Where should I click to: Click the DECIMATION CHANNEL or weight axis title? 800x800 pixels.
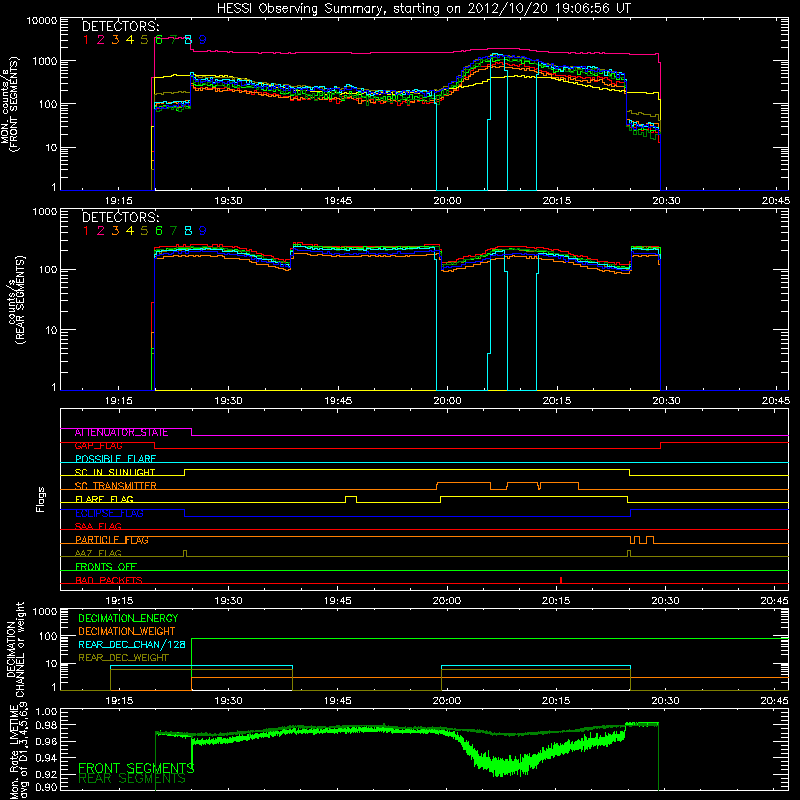[x=15, y=649]
